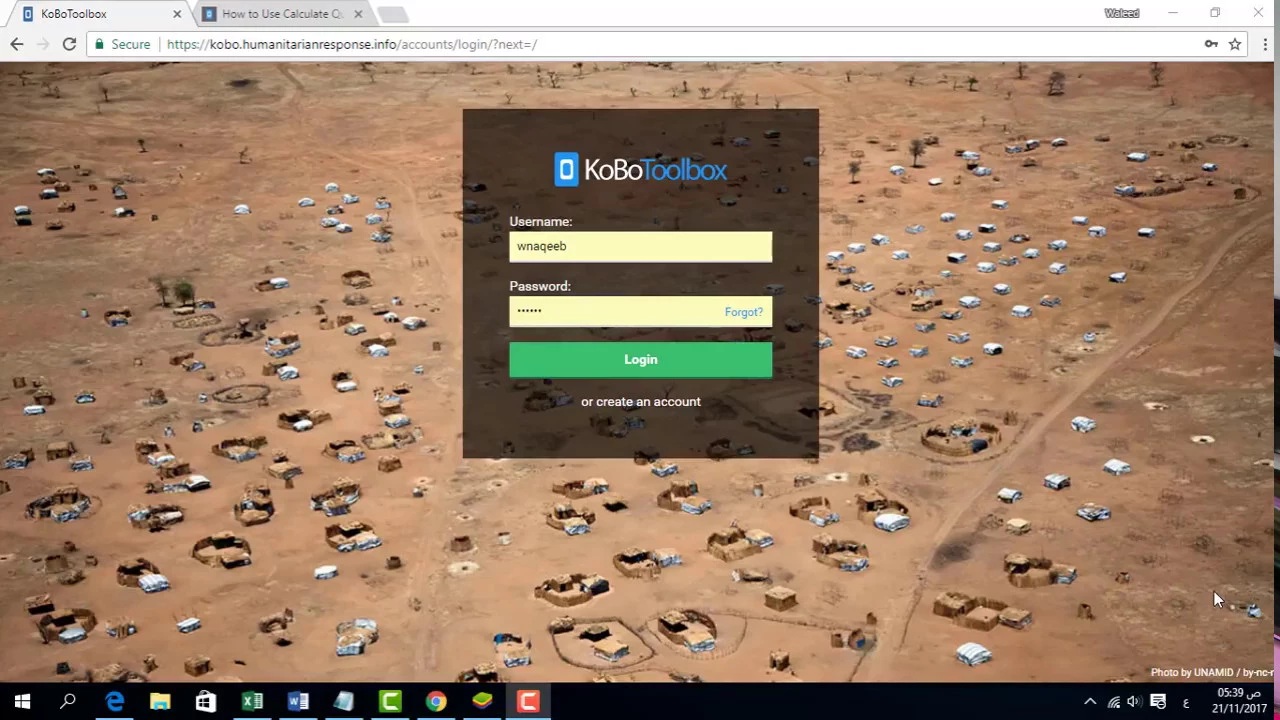Open Excel from the taskbar
1280x720 pixels.
tap(252, 702)
